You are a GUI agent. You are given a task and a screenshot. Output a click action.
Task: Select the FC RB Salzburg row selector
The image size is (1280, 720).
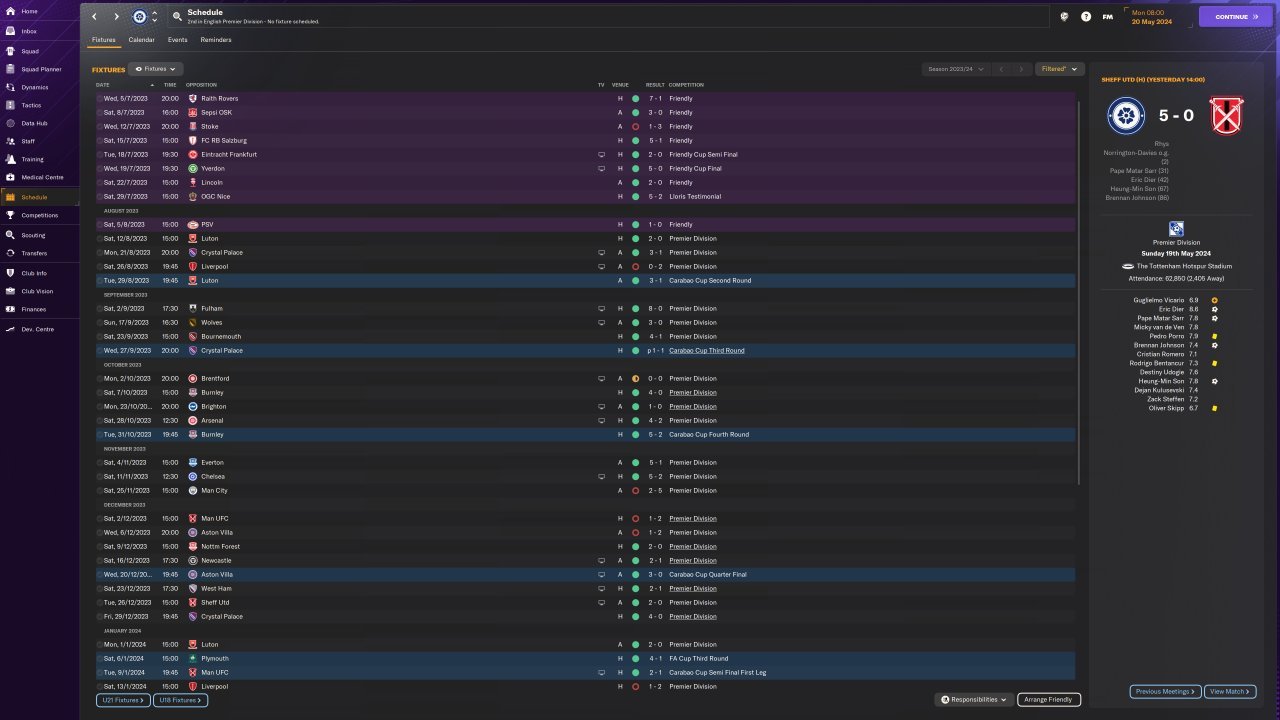pos(99,141)
